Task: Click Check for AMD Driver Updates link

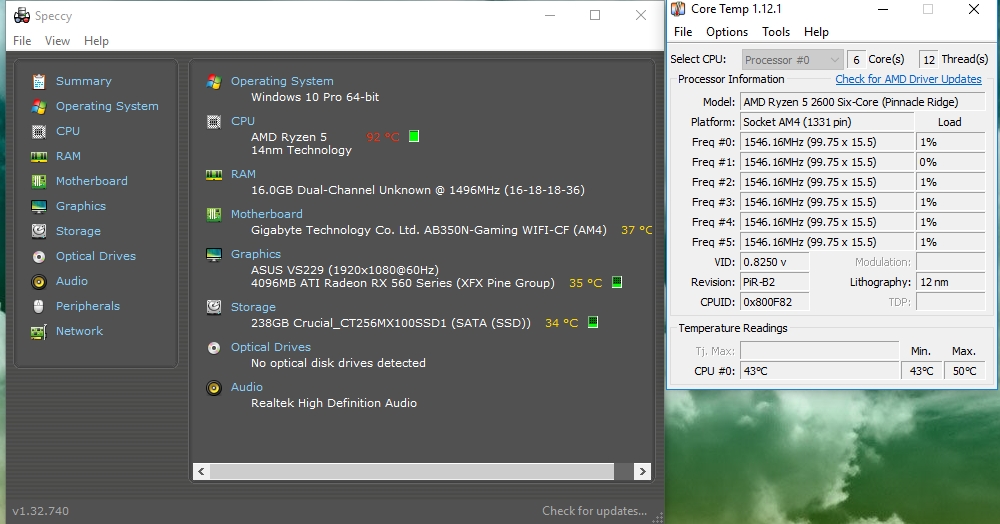Action: click(x=908, y=79)
